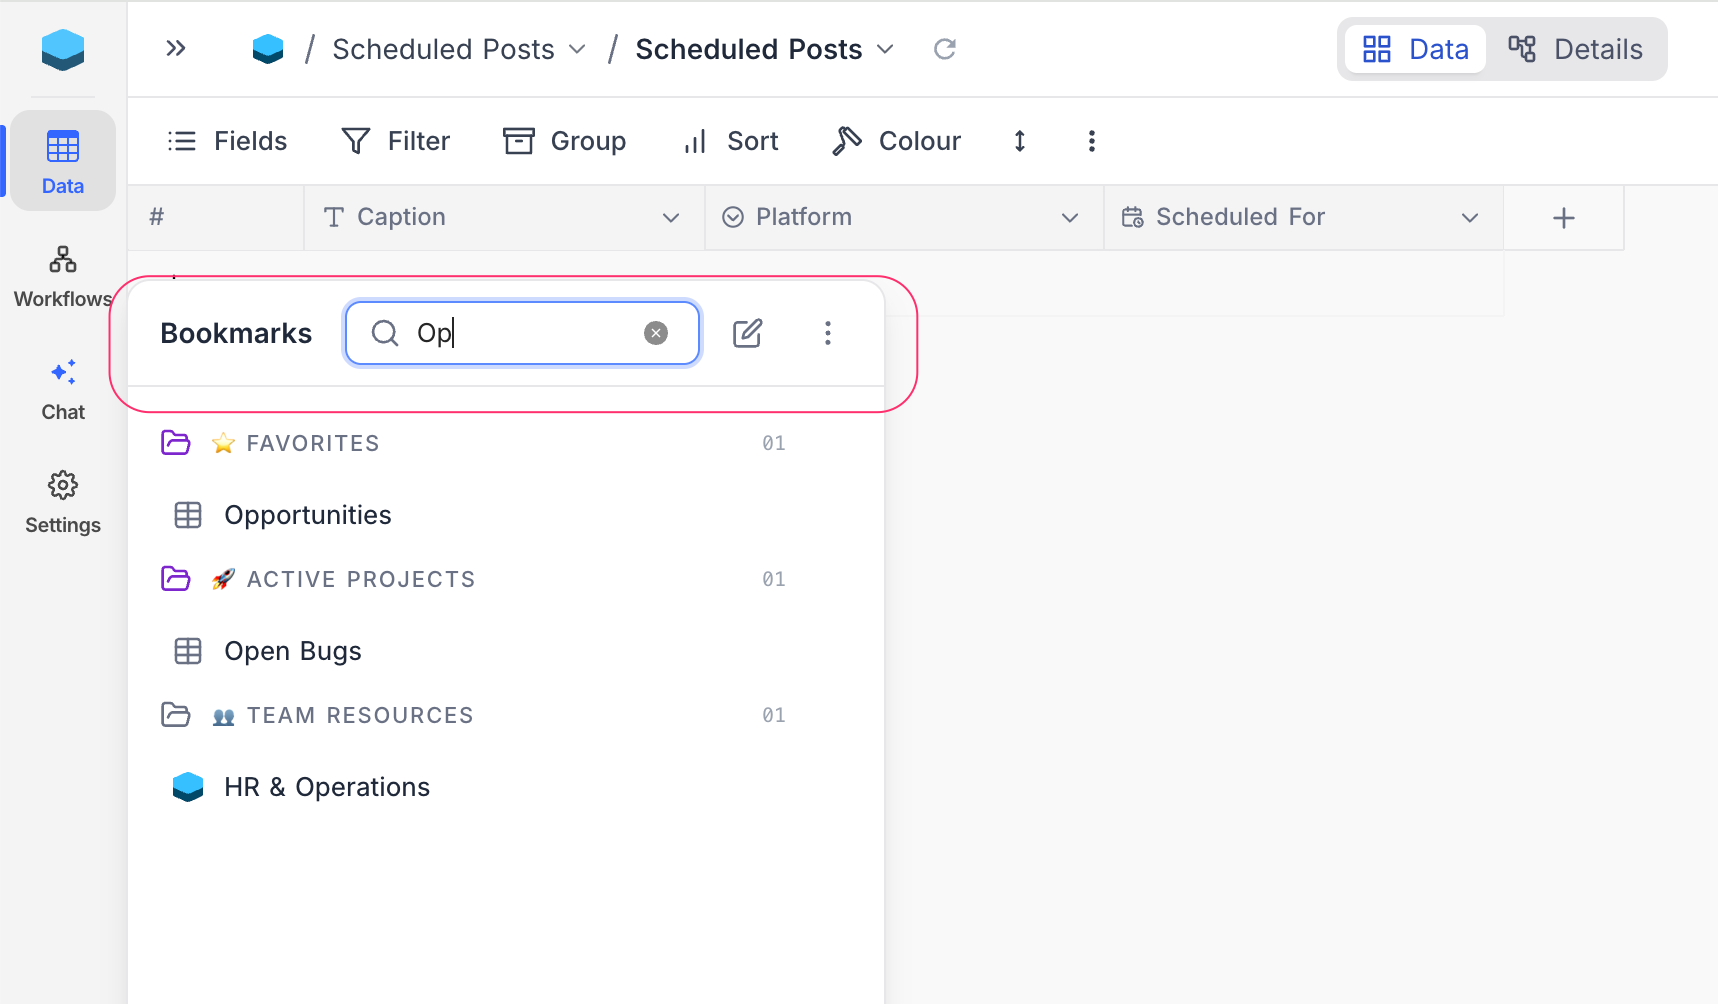The height and width of the screenshot is (1004, 1718).
Task: Click the Open Bugs table grid icon
Action: point(188,651)
